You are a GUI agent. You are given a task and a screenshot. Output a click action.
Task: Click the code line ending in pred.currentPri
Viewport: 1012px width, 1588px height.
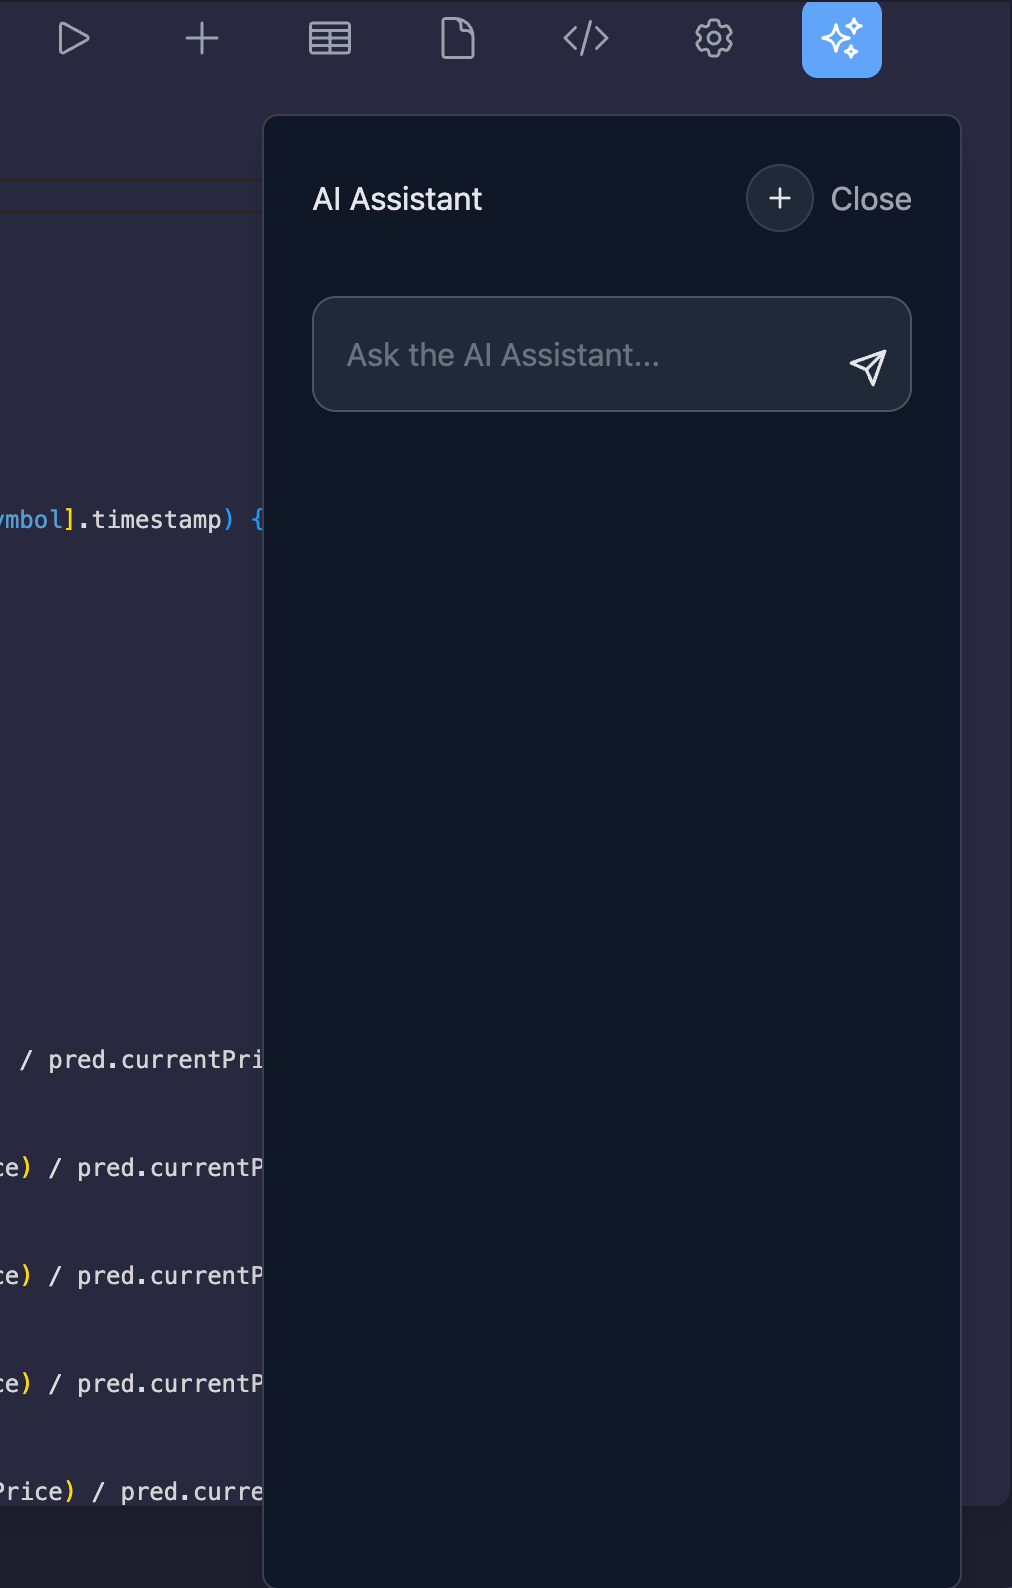(150, 1060)
